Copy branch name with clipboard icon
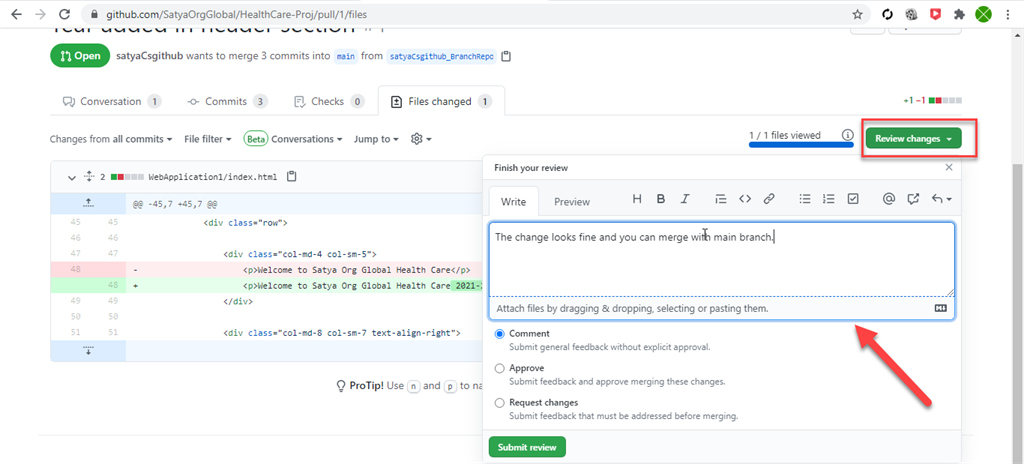Screen dimensions: 1024x464 [x=506, y=56]
